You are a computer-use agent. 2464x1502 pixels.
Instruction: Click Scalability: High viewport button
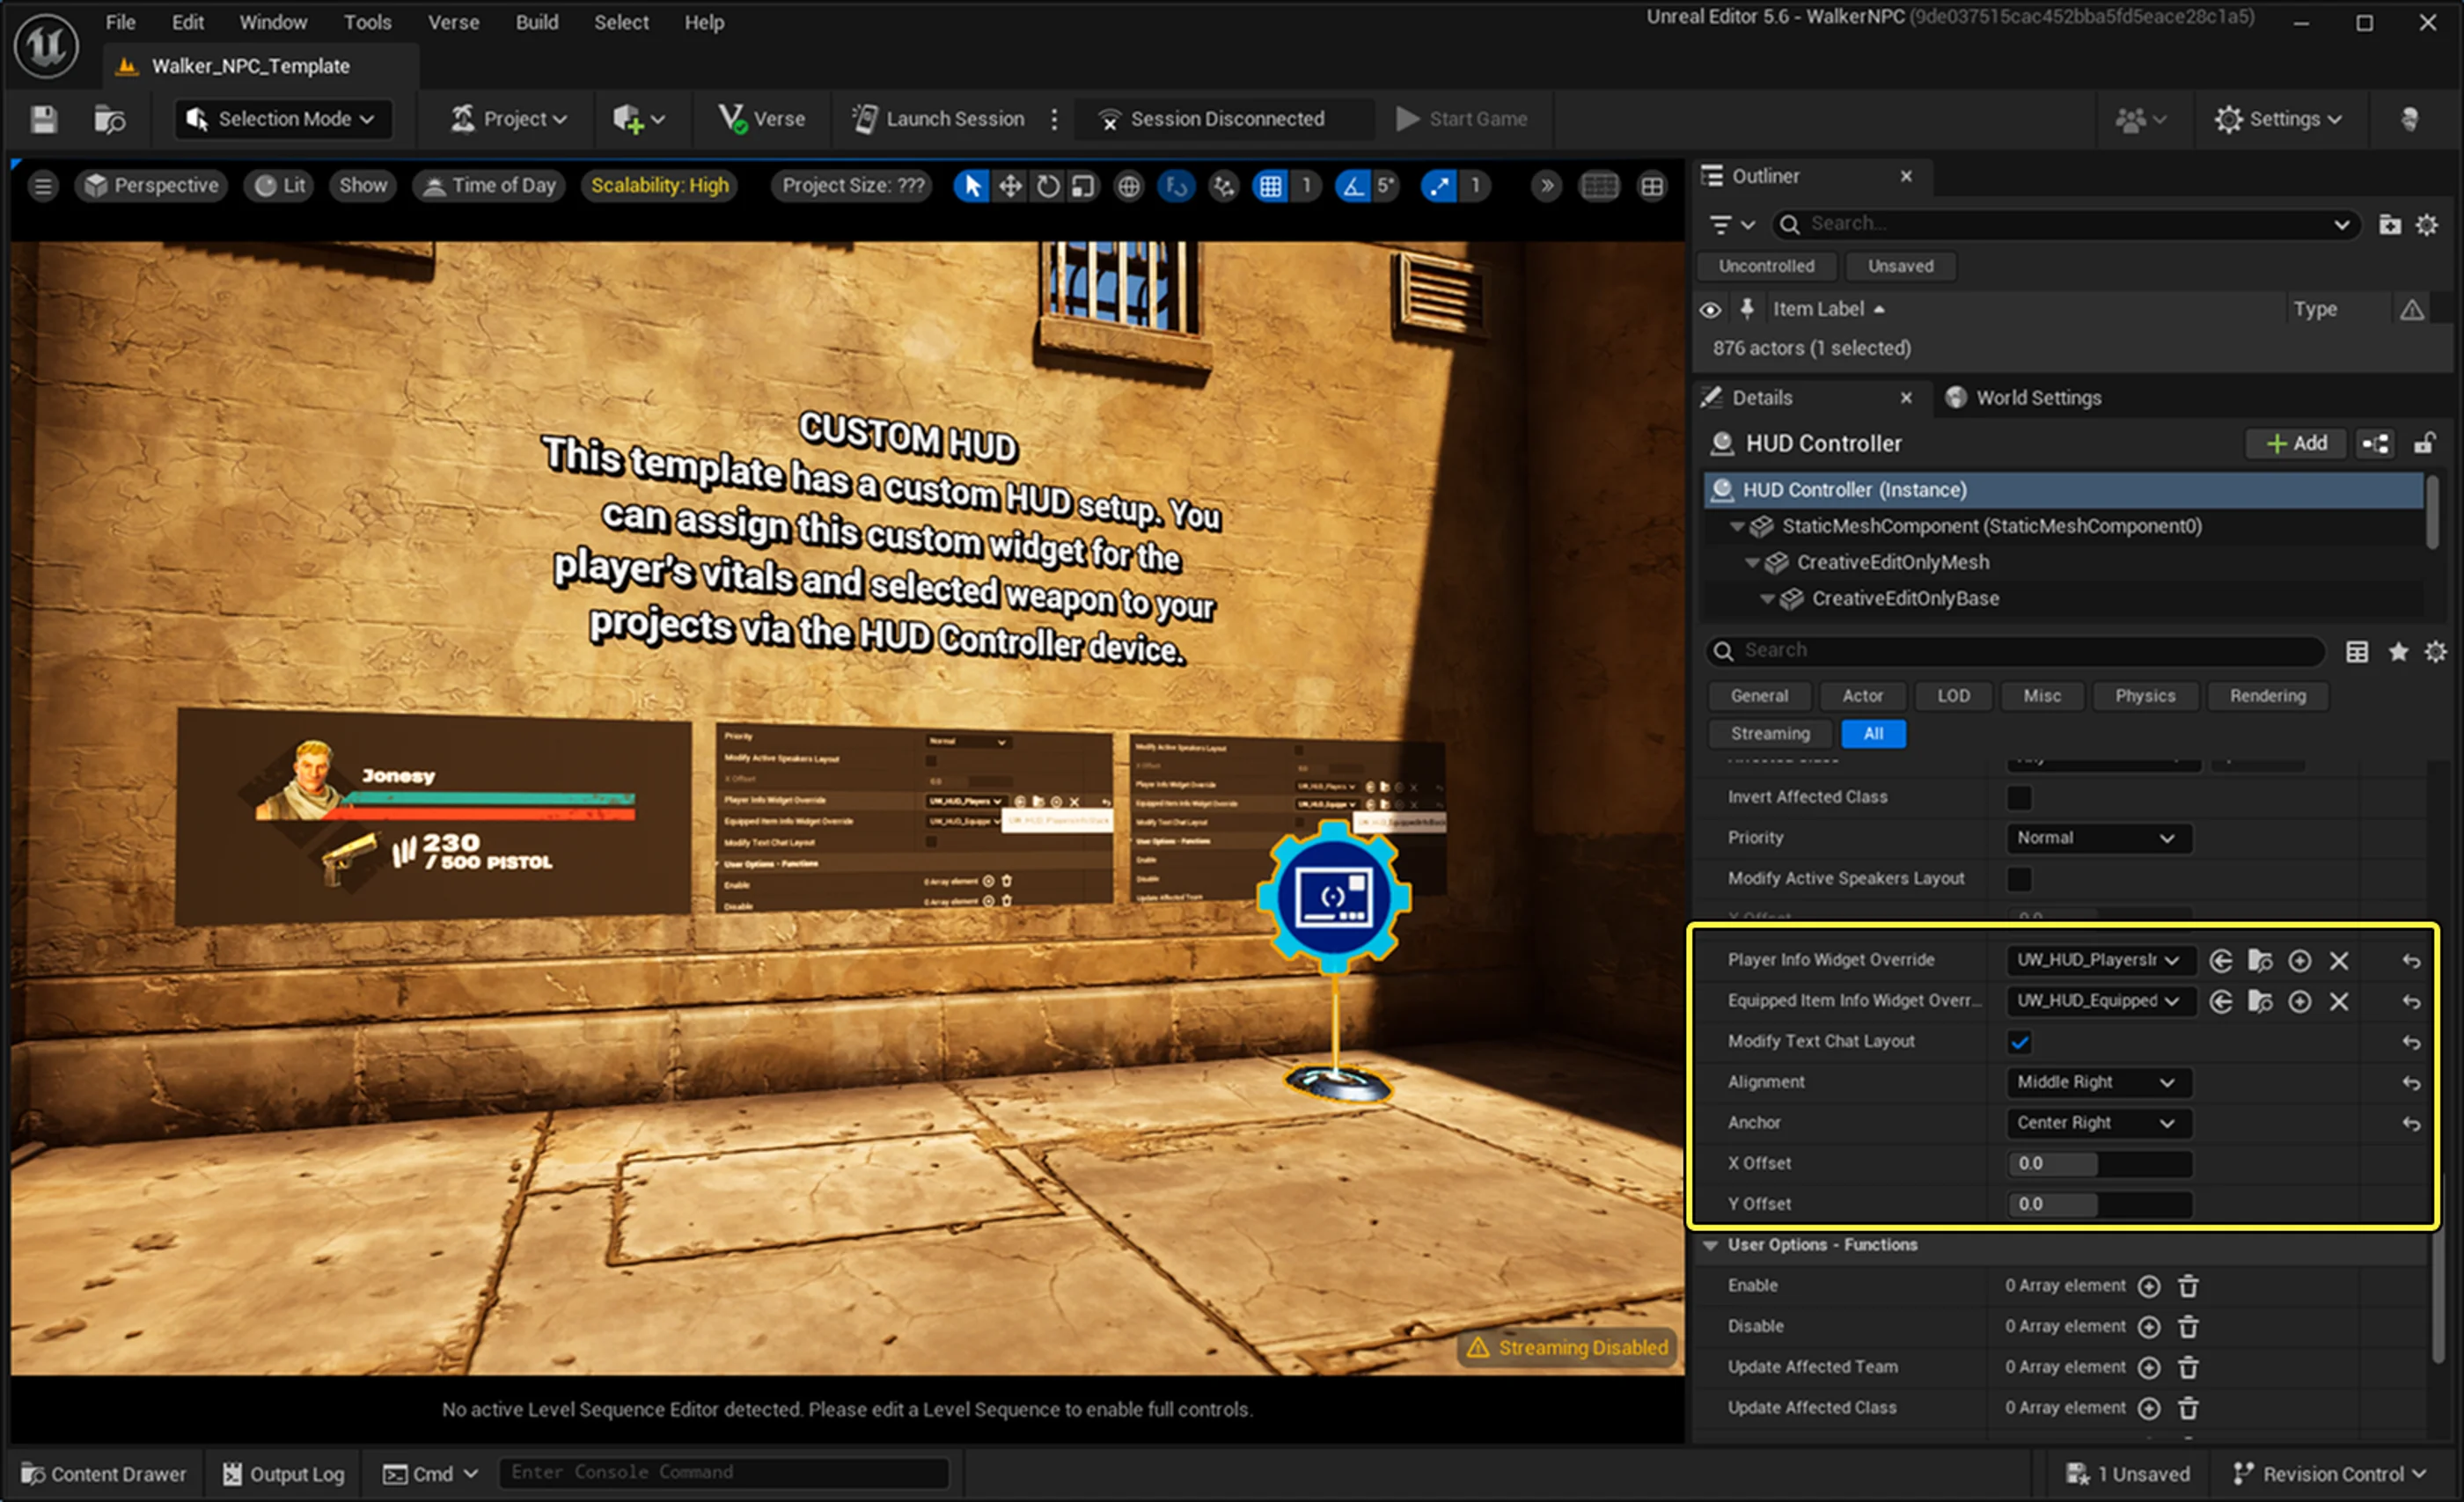coord(660,186)
